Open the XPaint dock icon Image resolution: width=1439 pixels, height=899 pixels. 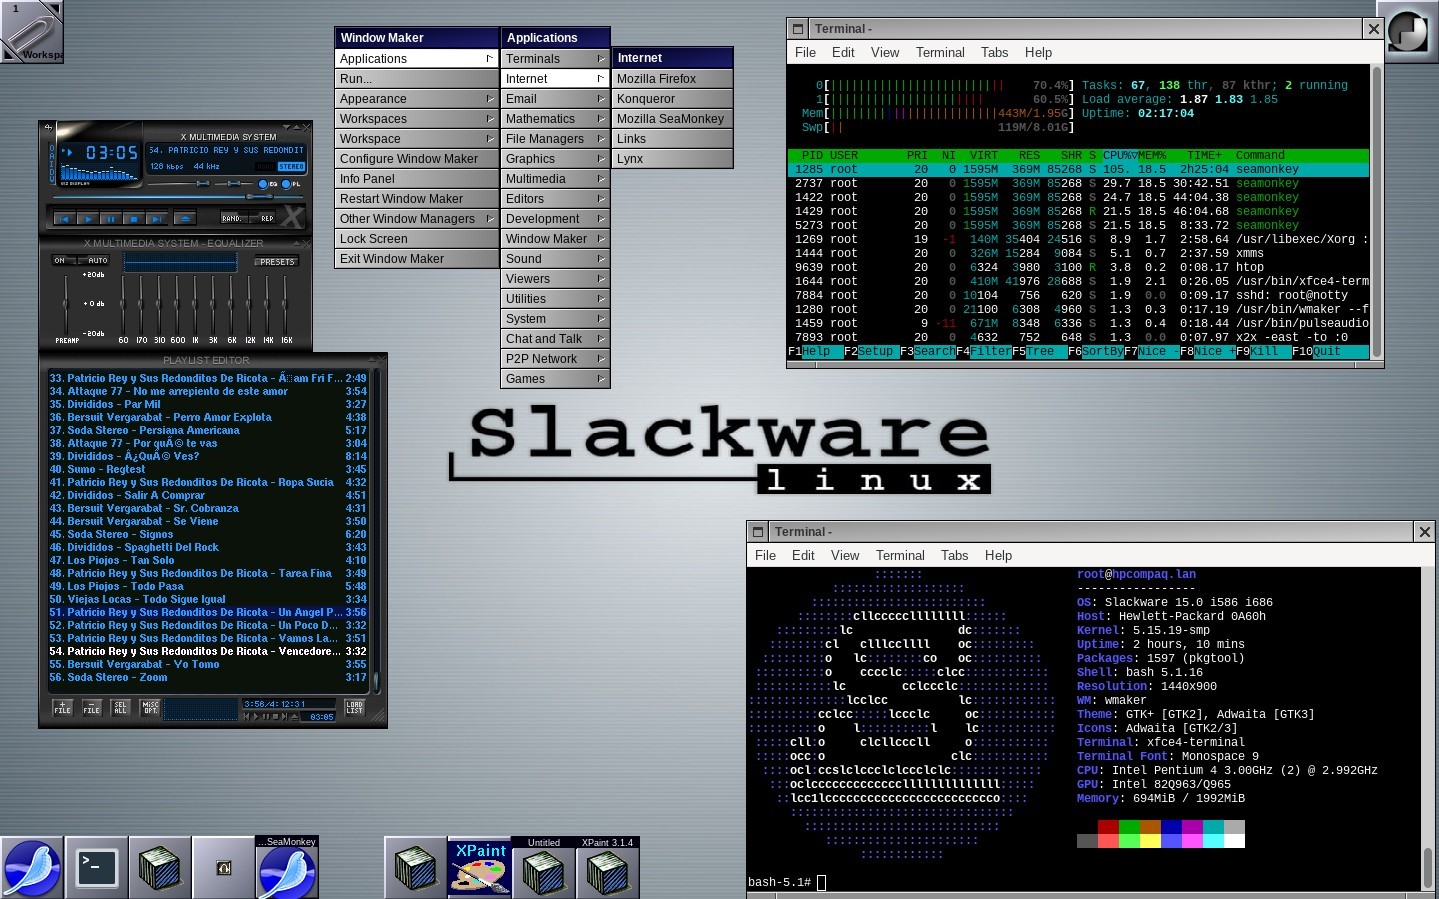click(479, 866)
